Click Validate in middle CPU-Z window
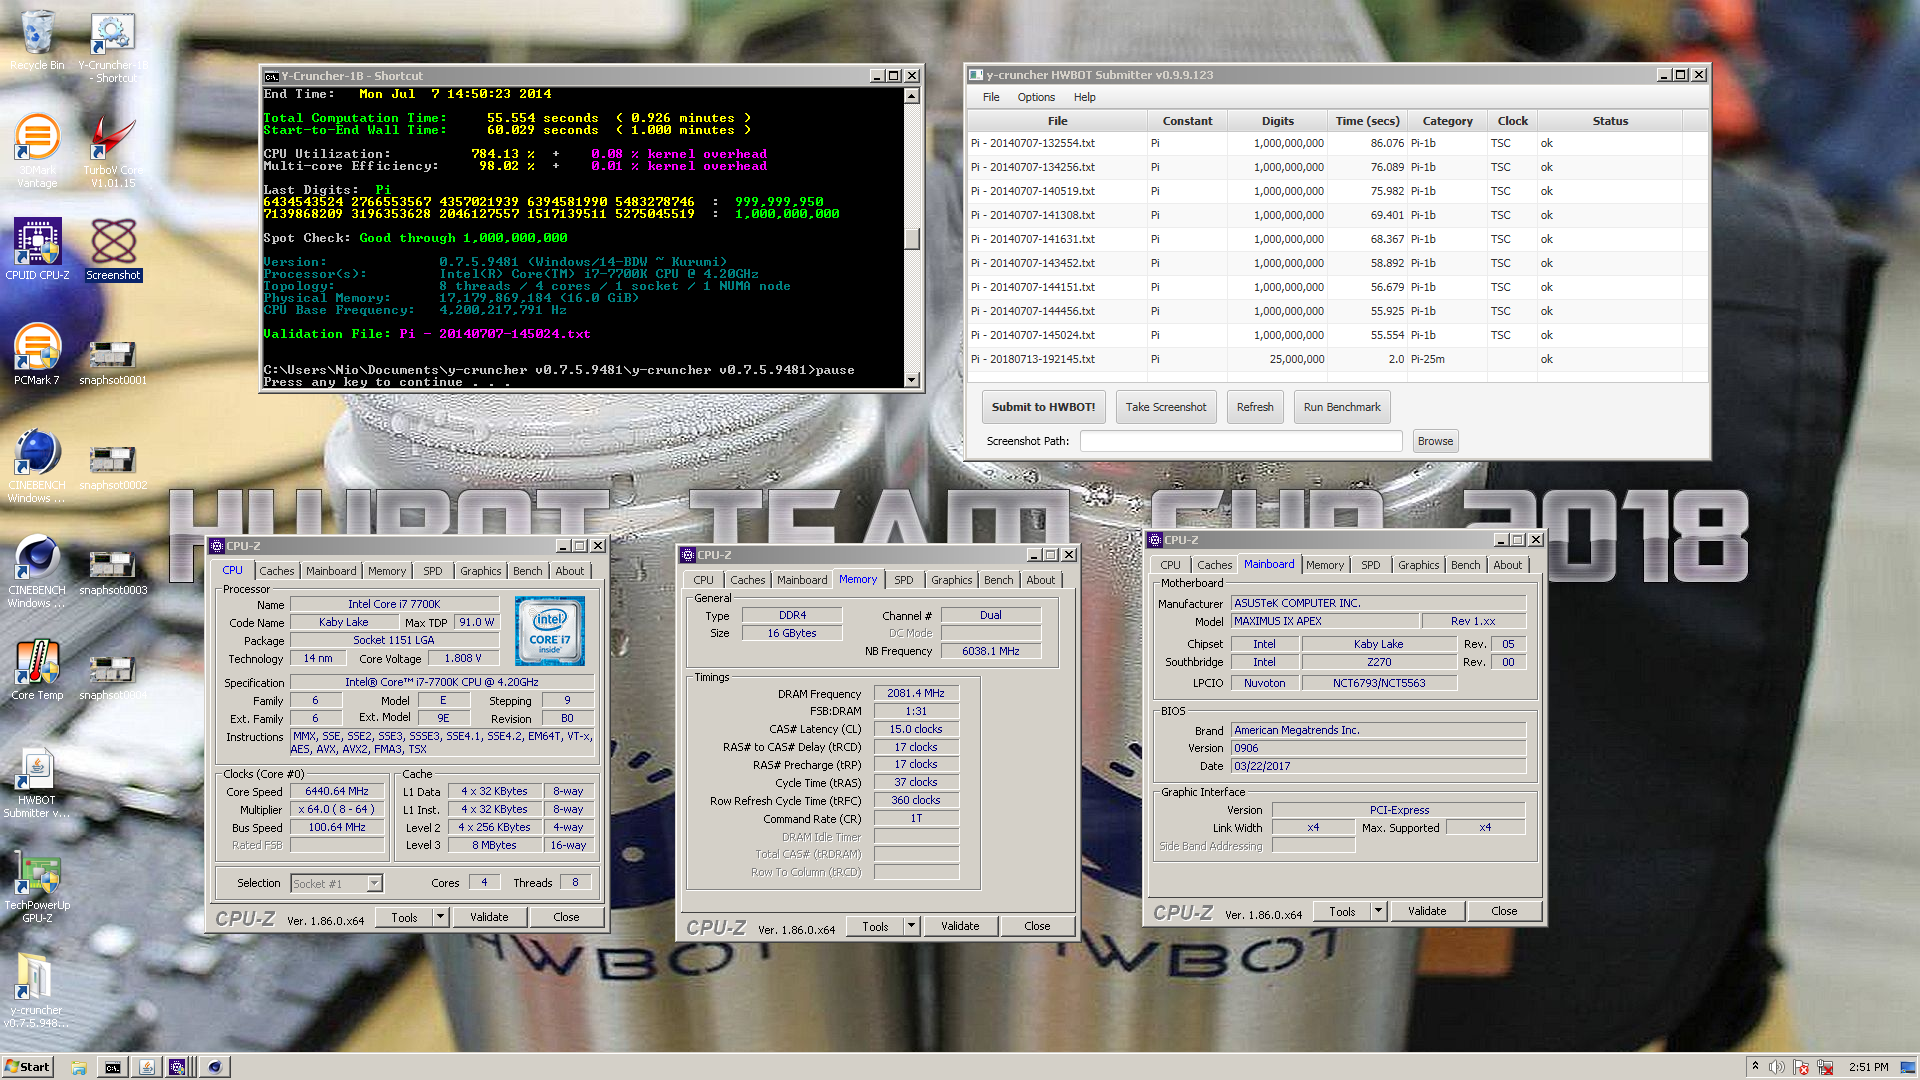The image size is (1920, 1080). [960, 926]
